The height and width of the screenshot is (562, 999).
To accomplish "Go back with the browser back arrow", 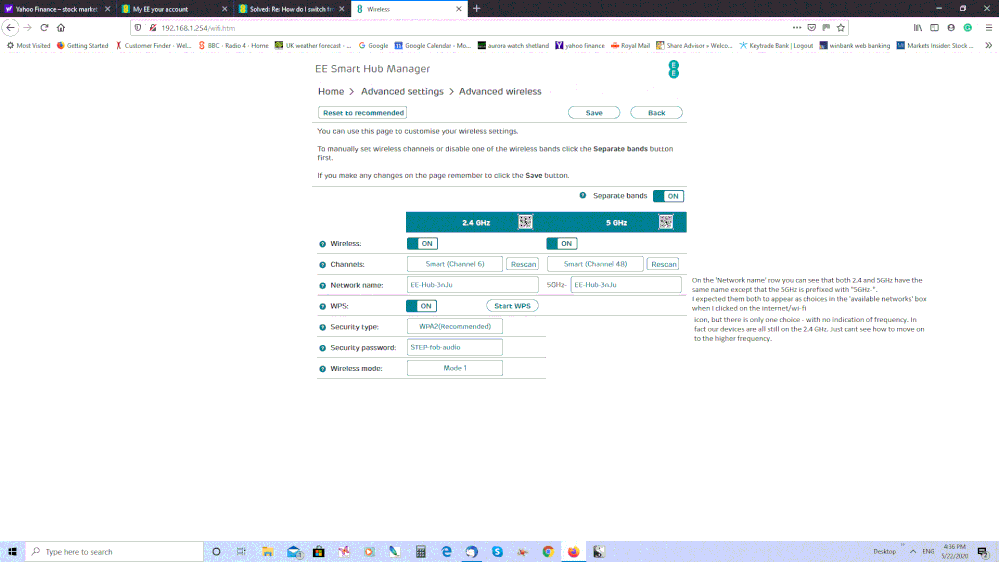I will [10, 27].
